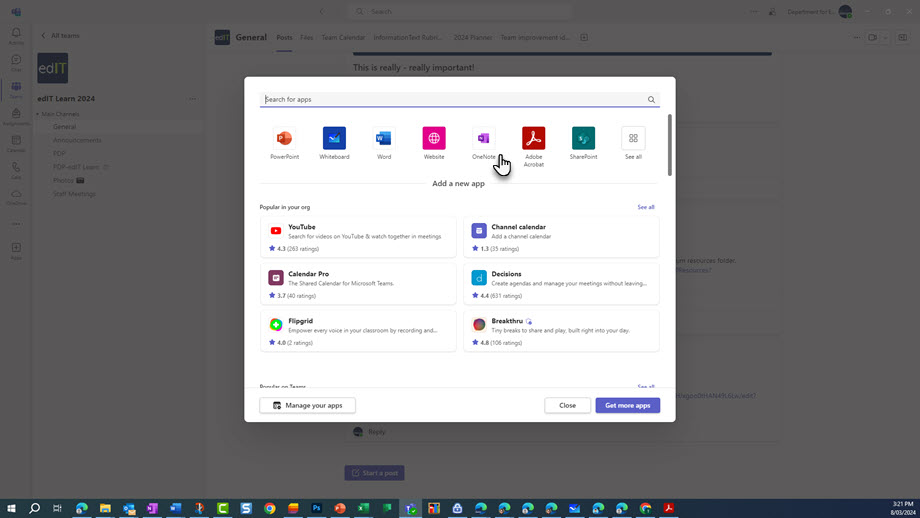The width and height of the screenshot is (920, 518).
Task: Open channel more options ellipsis
Action: (857, 38)
